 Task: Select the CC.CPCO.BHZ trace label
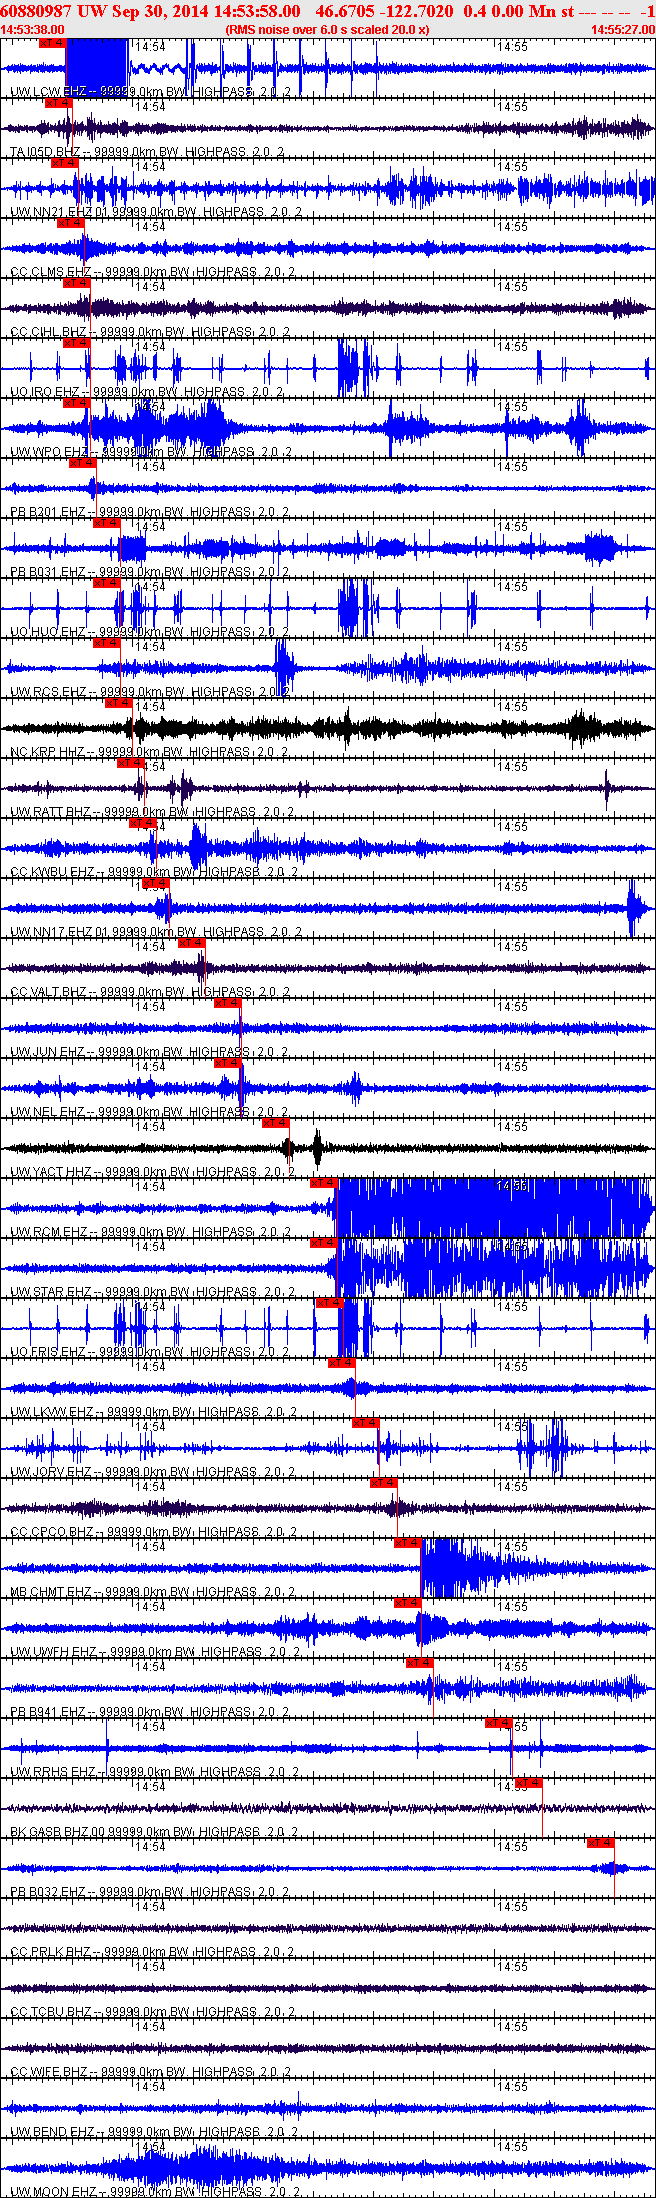coord(153,1532)
